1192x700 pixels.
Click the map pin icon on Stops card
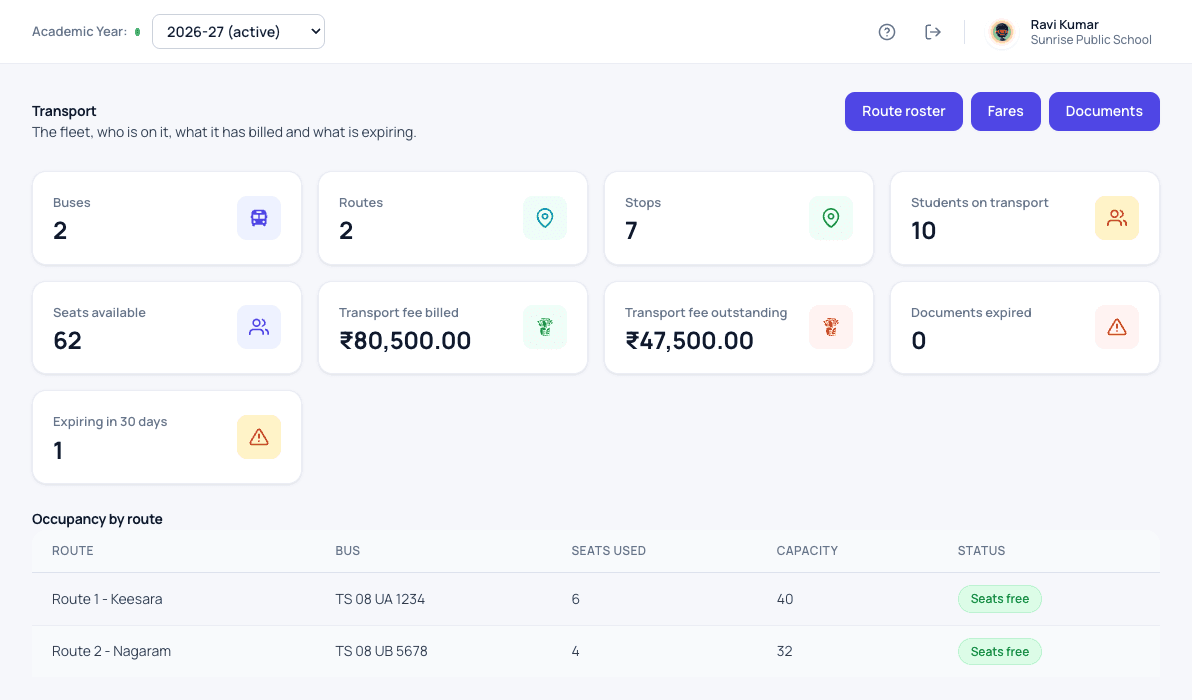click(x=831, y=218)
